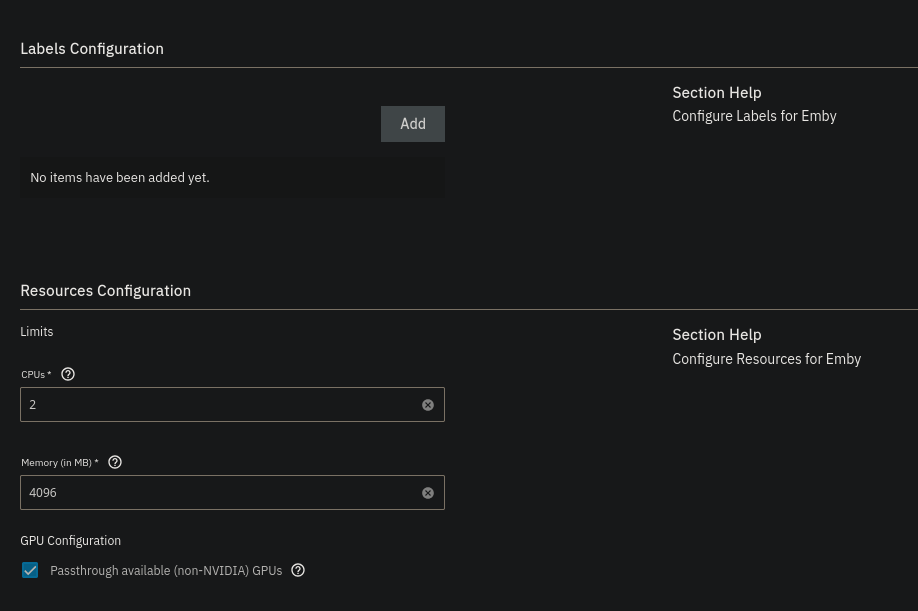Click the Configure Labels for Emby text
This screenshot has width=918, height=611.
point(754,116)
